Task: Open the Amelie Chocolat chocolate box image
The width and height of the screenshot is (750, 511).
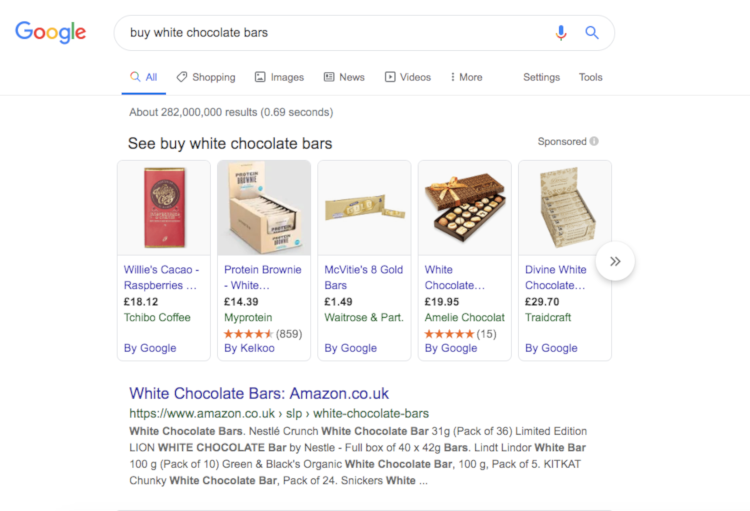Action: point(465,208)
